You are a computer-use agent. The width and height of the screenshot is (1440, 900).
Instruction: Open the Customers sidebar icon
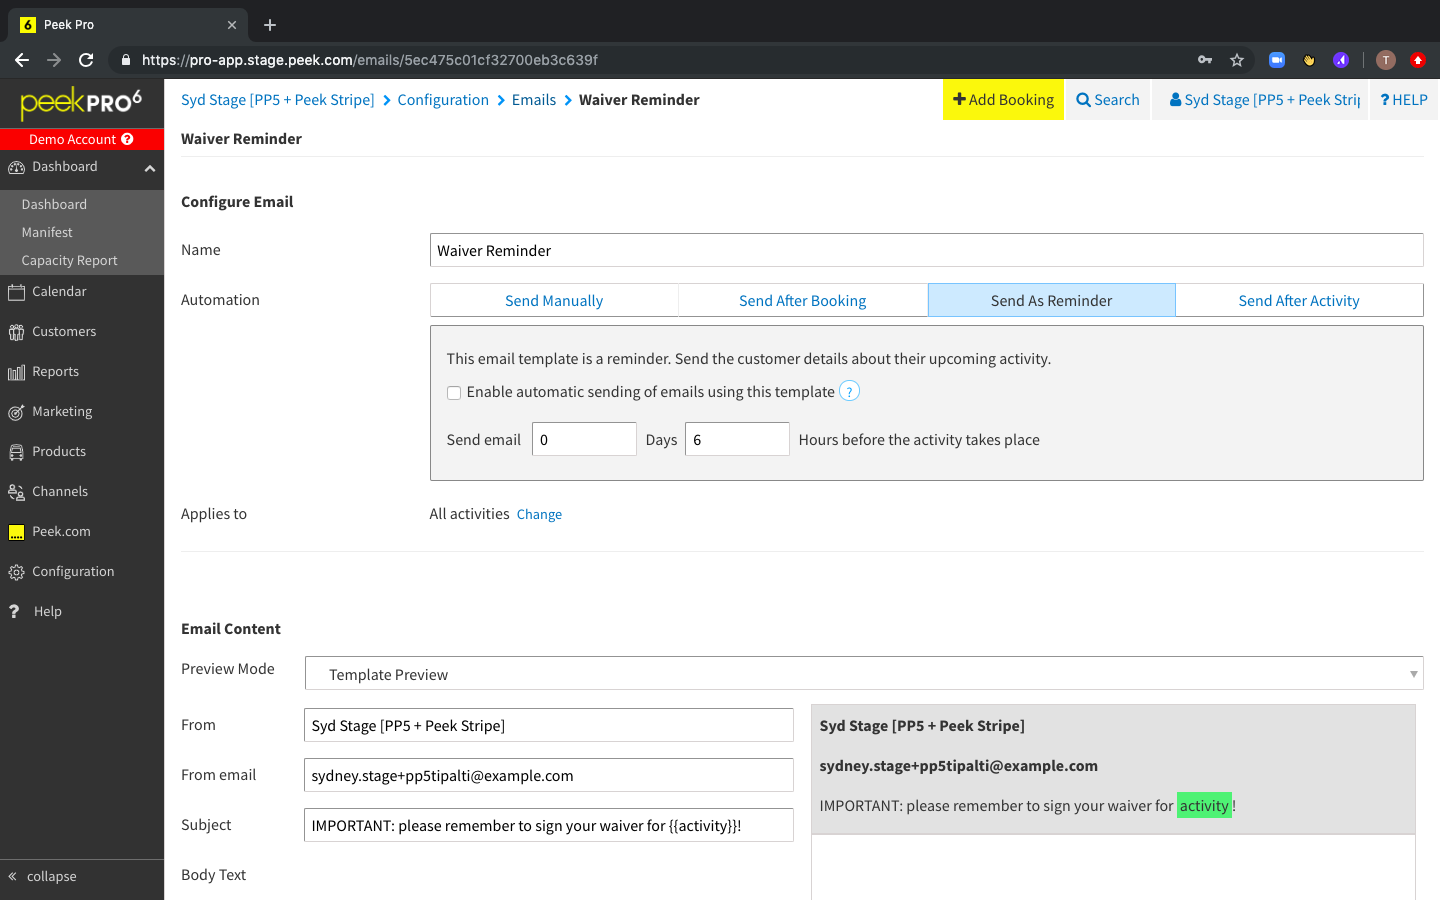pos(16,332)
